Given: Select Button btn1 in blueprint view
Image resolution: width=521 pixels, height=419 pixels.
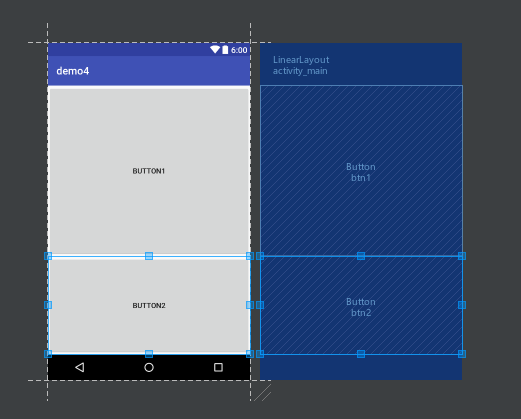Looking at the screenshot, I should (x=361, y=171).
